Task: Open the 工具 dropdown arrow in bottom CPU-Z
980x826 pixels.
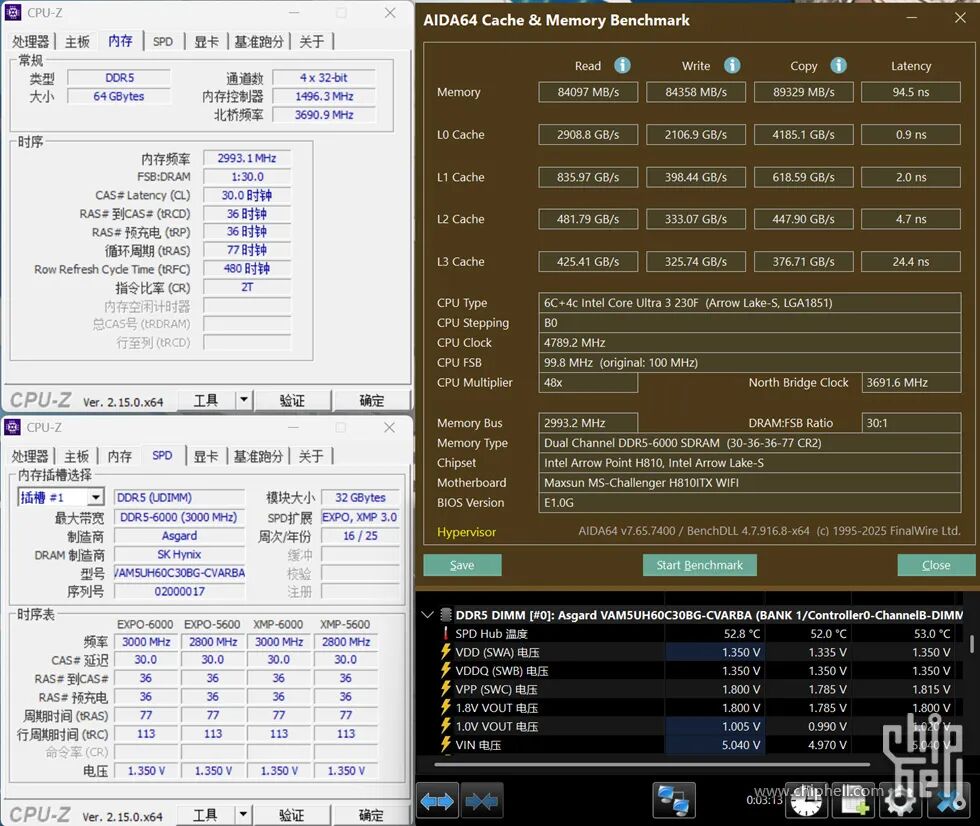Action: coord(243,814)
